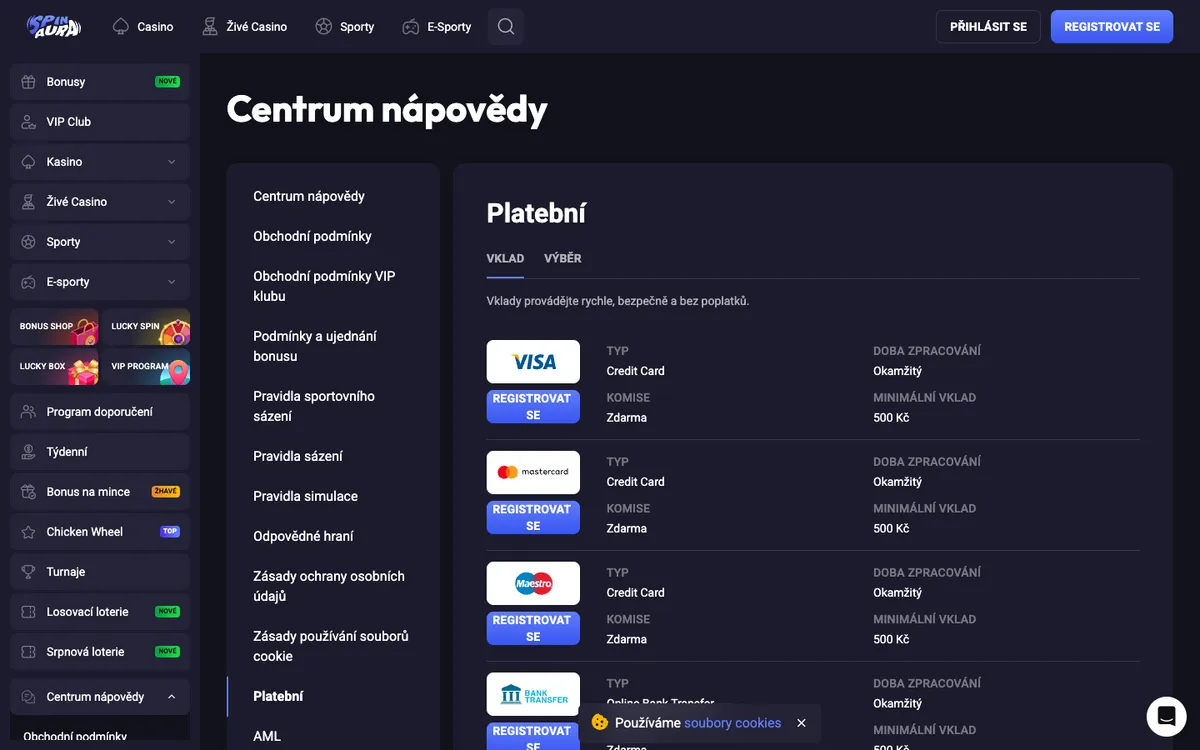Expand the Kasino sidebar chevron
1200x750 pixels.
171,162
